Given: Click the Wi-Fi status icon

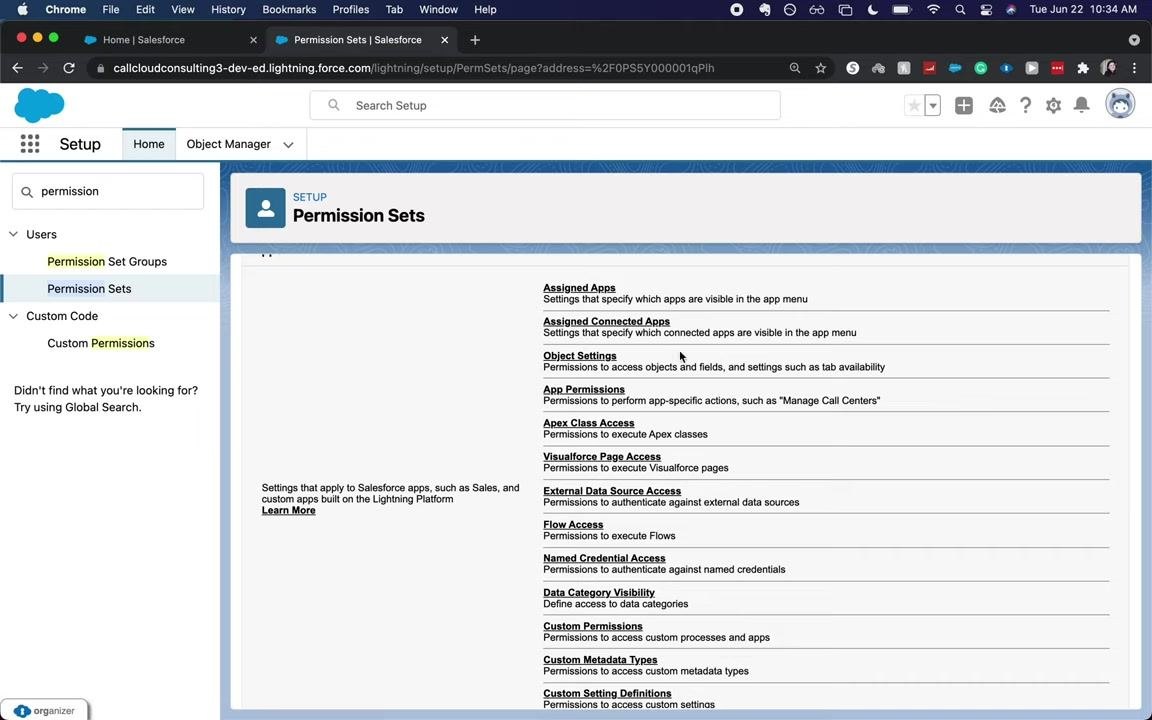Looking at the screenshot, I should point(934,10).
